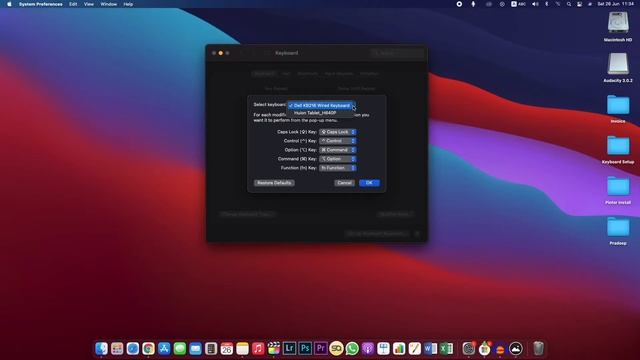
Task: Open Messages from the Dock
Action: 180,349
